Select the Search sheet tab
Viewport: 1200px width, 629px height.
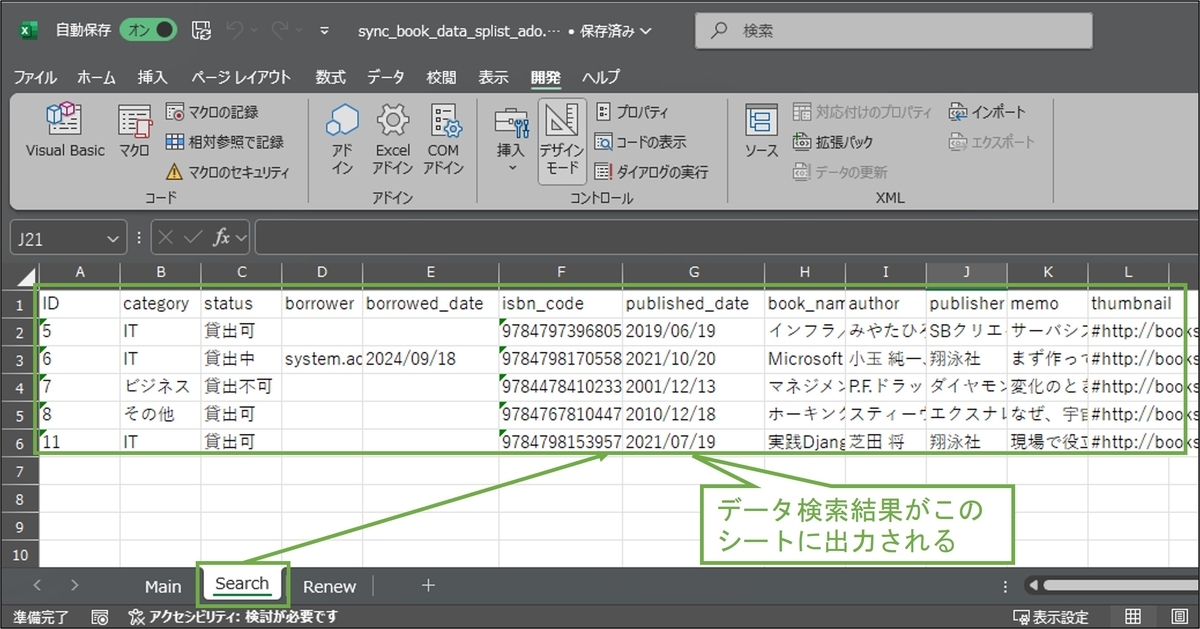[x=242, y=584]
